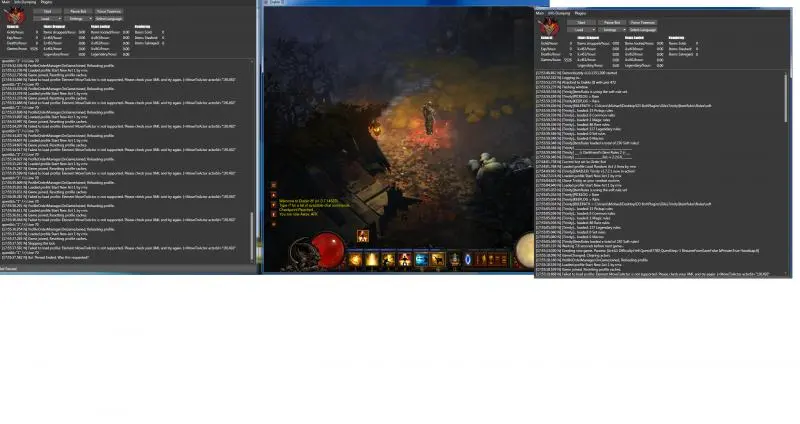
Task: Click Demonbuddy logo in right bot window
Action: [549, 27]
